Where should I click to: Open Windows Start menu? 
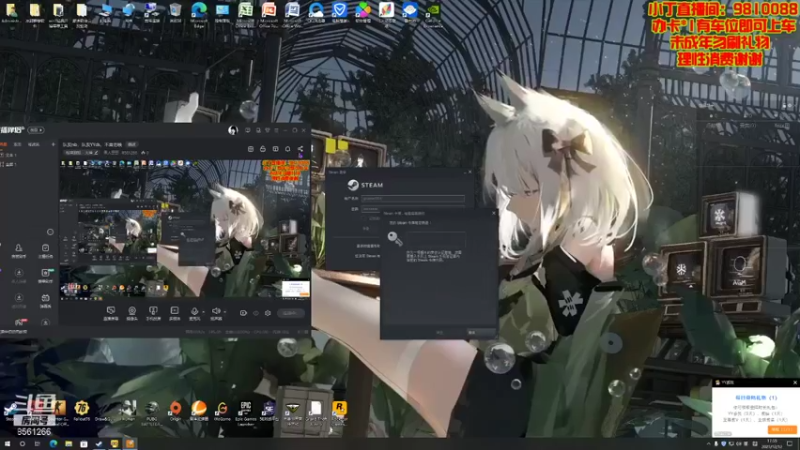click(7, 444)
